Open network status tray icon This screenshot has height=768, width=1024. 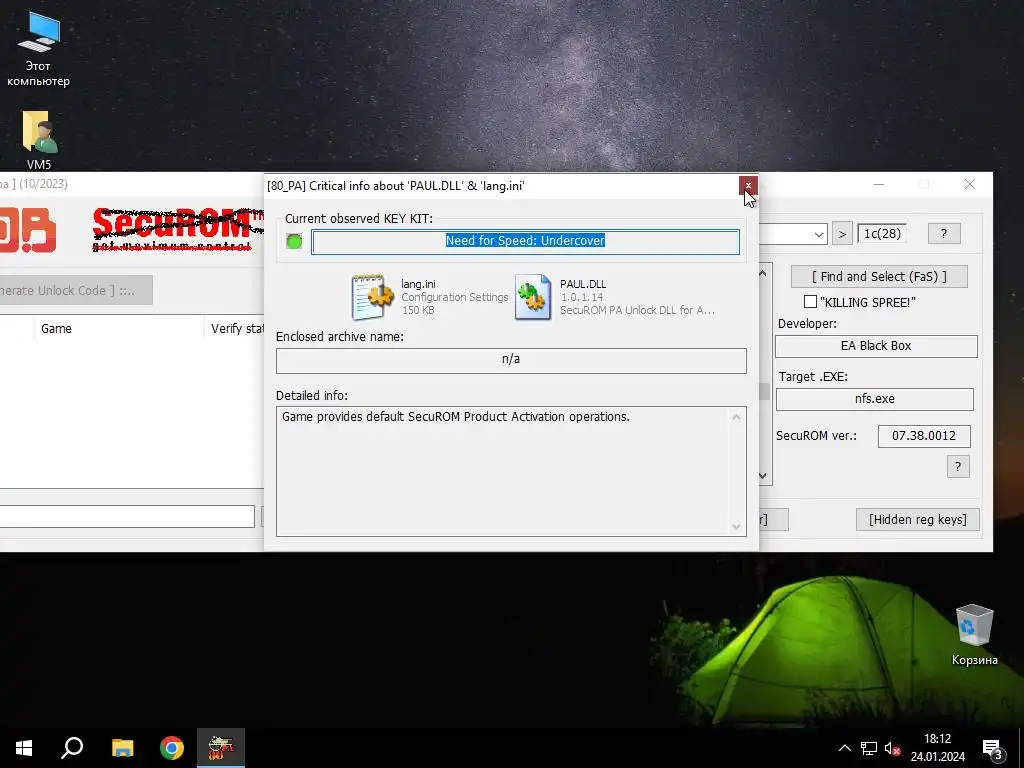869,748
